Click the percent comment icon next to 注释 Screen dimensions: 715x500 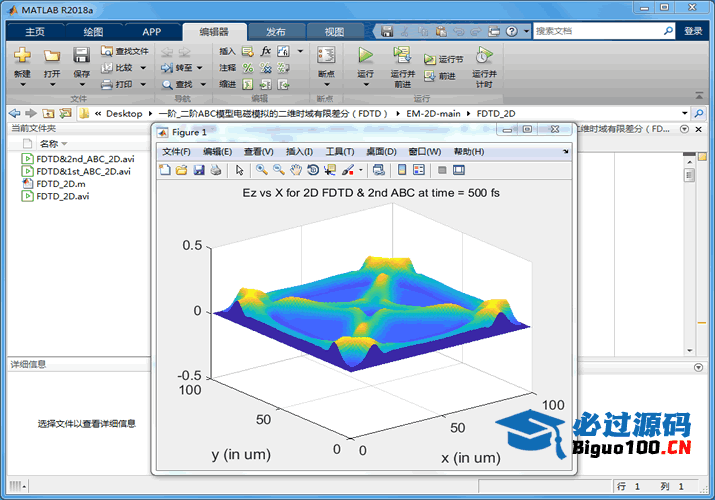(x=248, y=68)
